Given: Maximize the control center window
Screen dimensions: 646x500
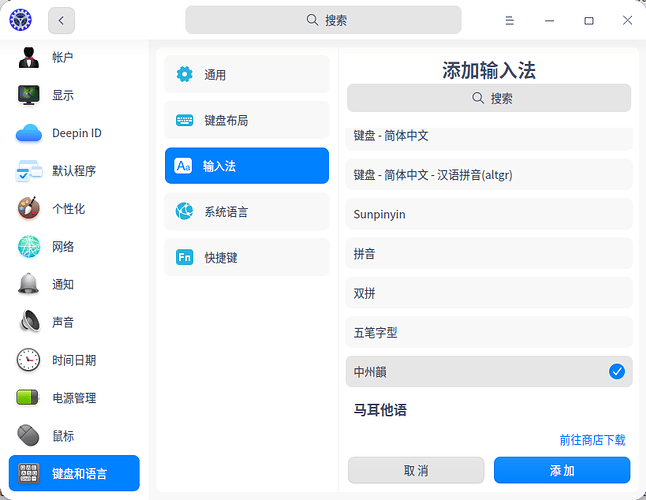Looking at the screenshot, I should click(589, 20).
